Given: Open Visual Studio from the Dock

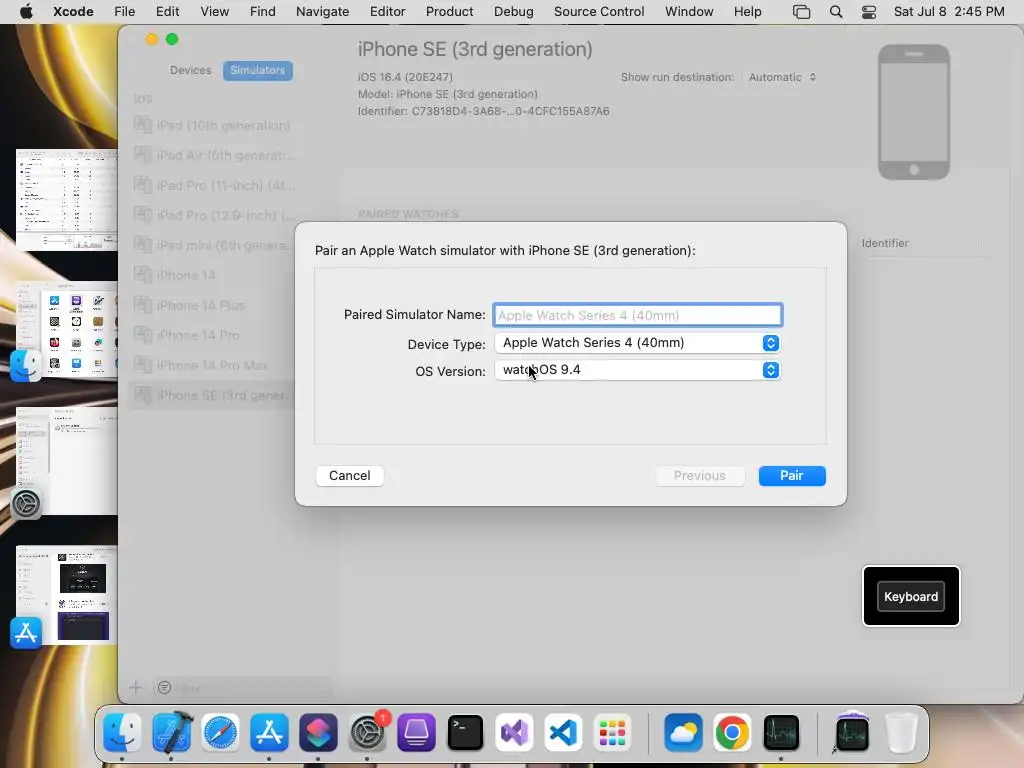Looking at the screenshot, I should pos(514,732).
